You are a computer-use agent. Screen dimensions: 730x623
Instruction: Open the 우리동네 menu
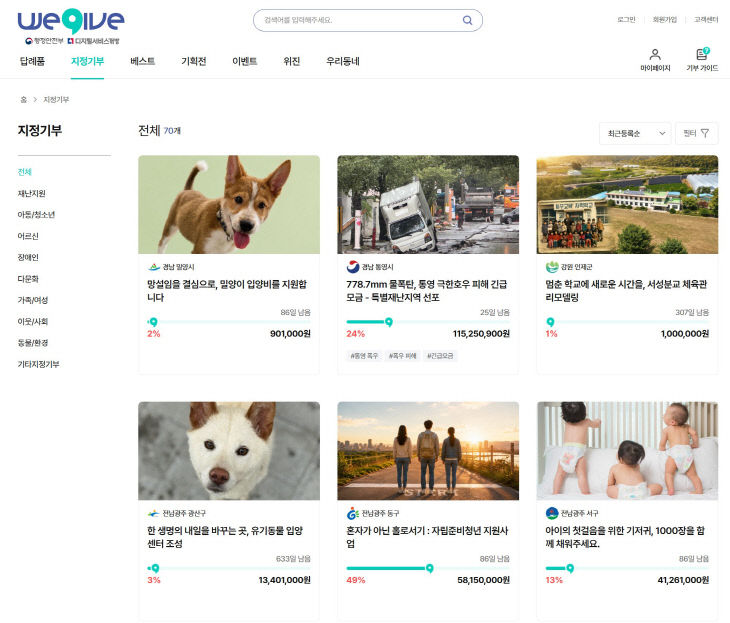click(343, 61)
